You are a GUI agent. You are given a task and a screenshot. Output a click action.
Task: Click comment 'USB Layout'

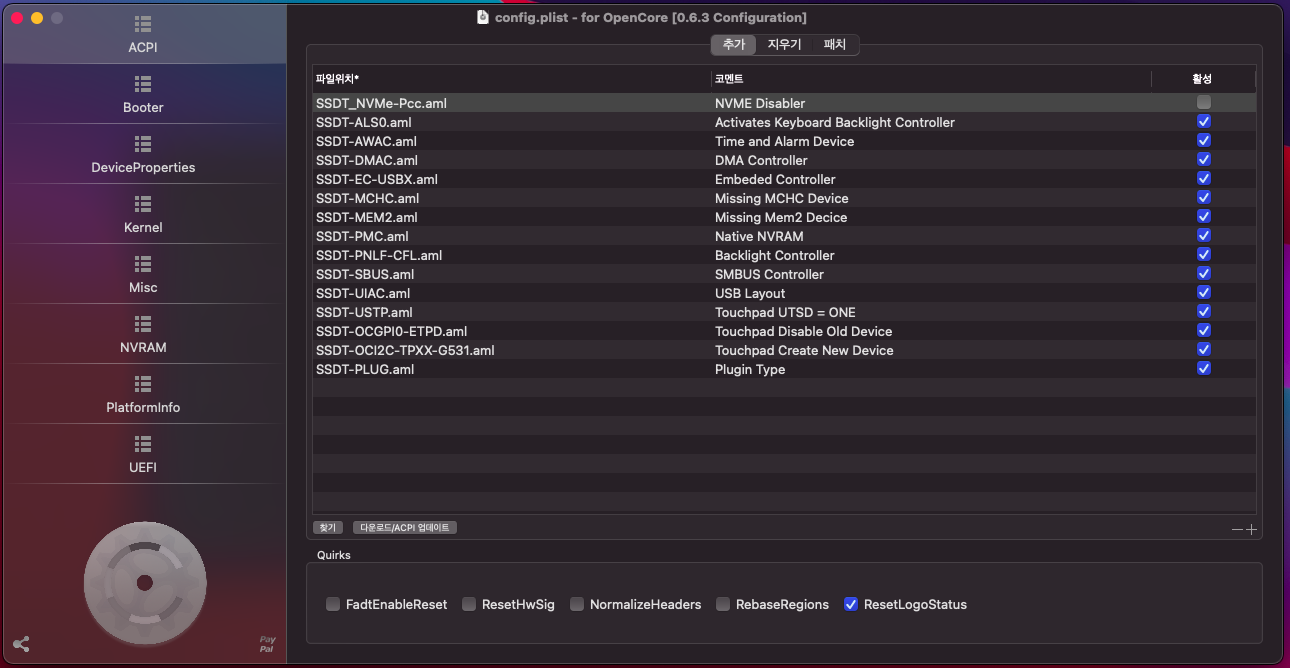point(750,293)
